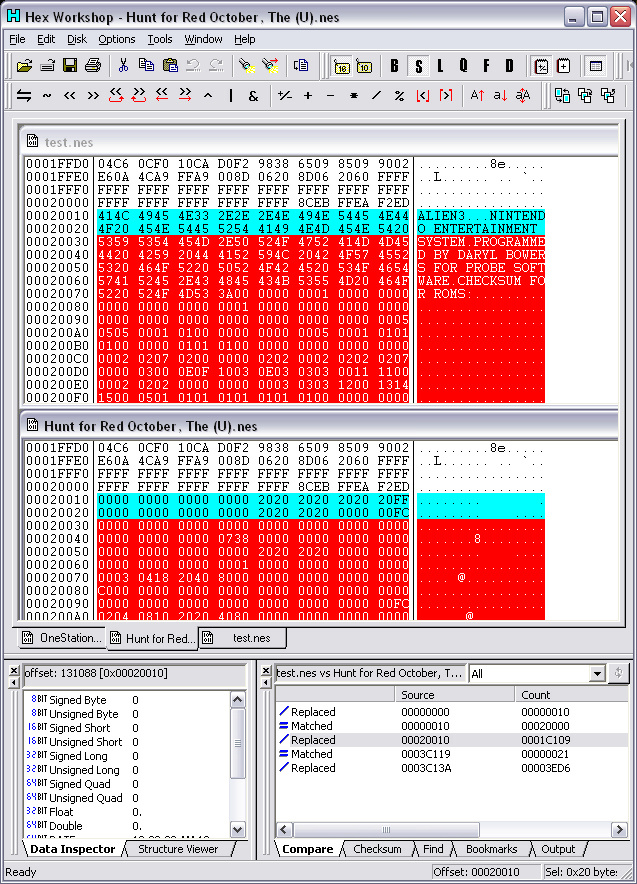Select Matched row at source 0003C119

[x=452, y=754]
